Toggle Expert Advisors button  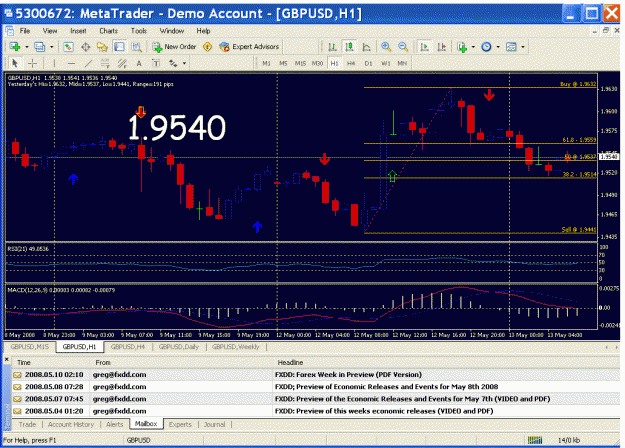coord(249,47)
